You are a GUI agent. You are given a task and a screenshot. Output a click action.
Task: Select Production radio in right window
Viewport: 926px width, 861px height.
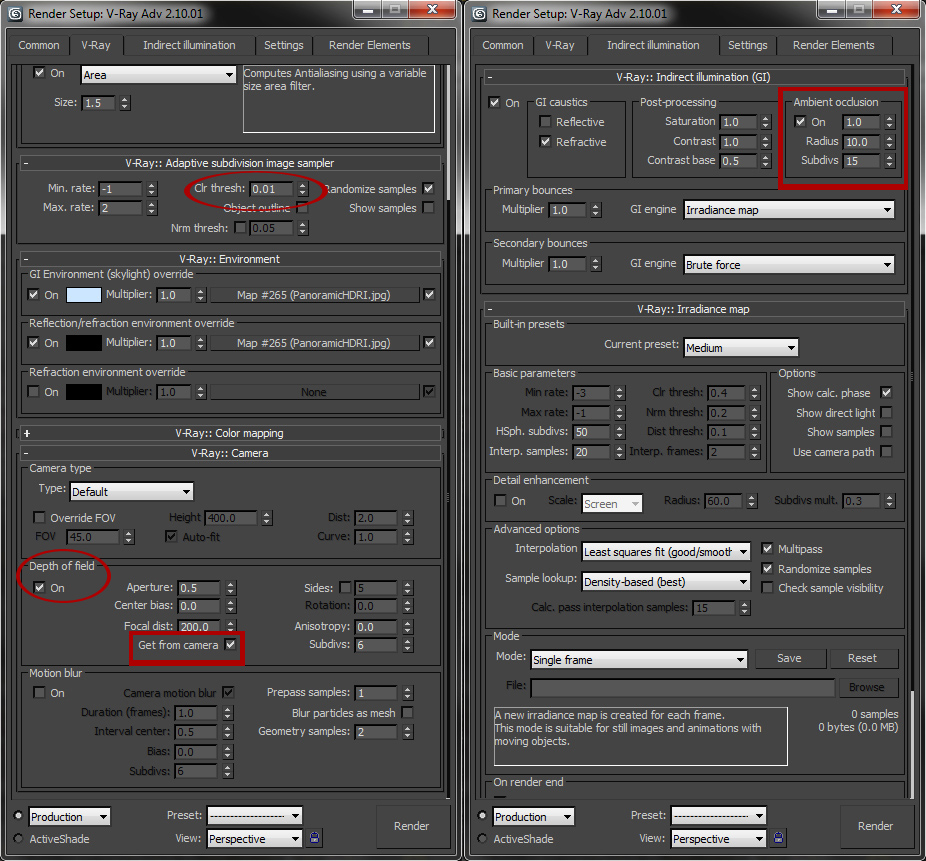pyautogui.click(x=482, y=816)
